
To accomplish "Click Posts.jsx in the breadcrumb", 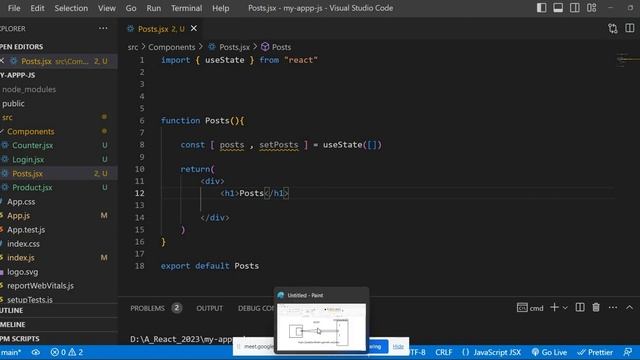I will point(234,47).
